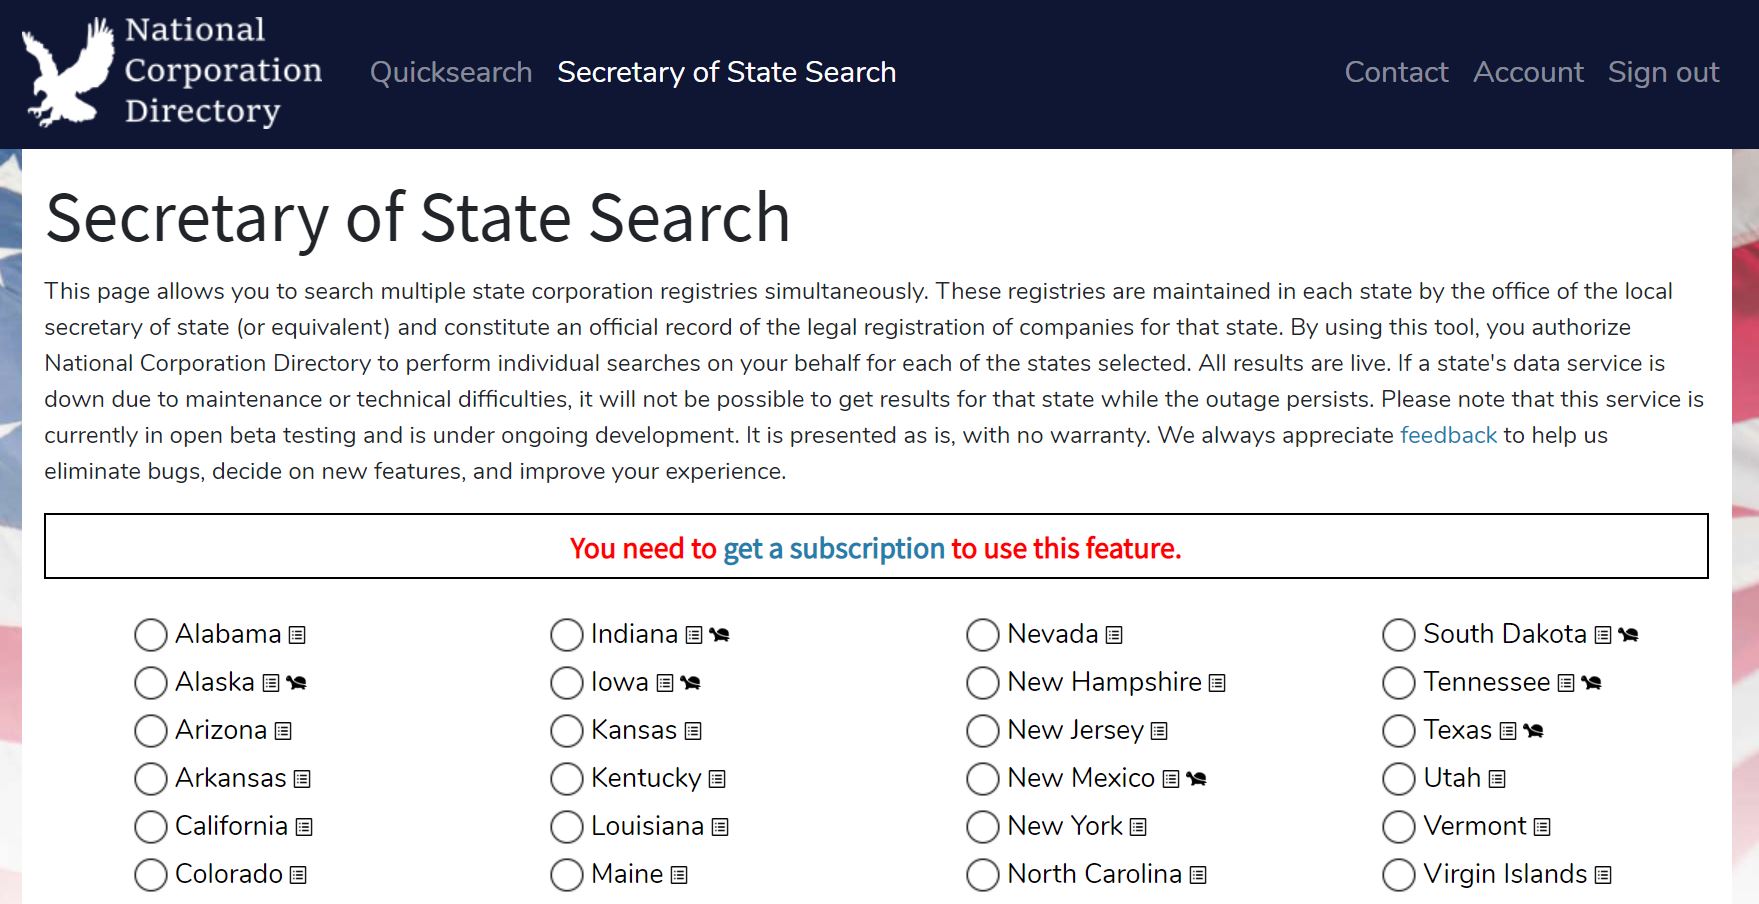1759x904 pixels.
Task: Click the list icon next to Alabama
Action: [x=297, y=635]
